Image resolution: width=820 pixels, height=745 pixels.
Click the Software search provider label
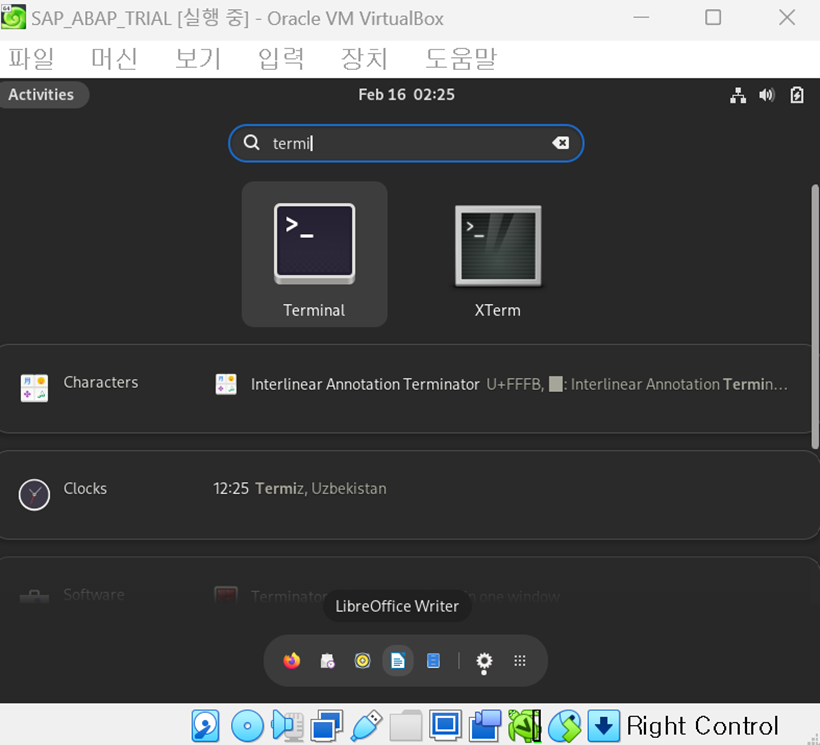click(94, 595)
